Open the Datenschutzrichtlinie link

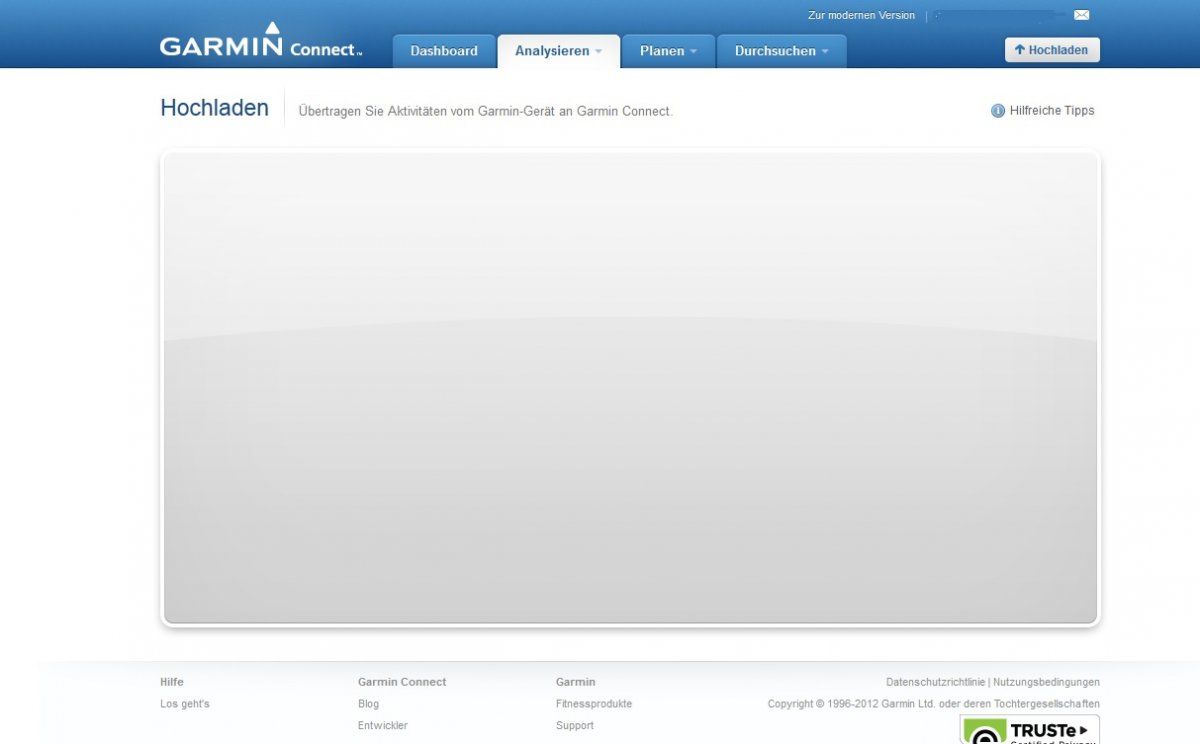pos(935,682)
